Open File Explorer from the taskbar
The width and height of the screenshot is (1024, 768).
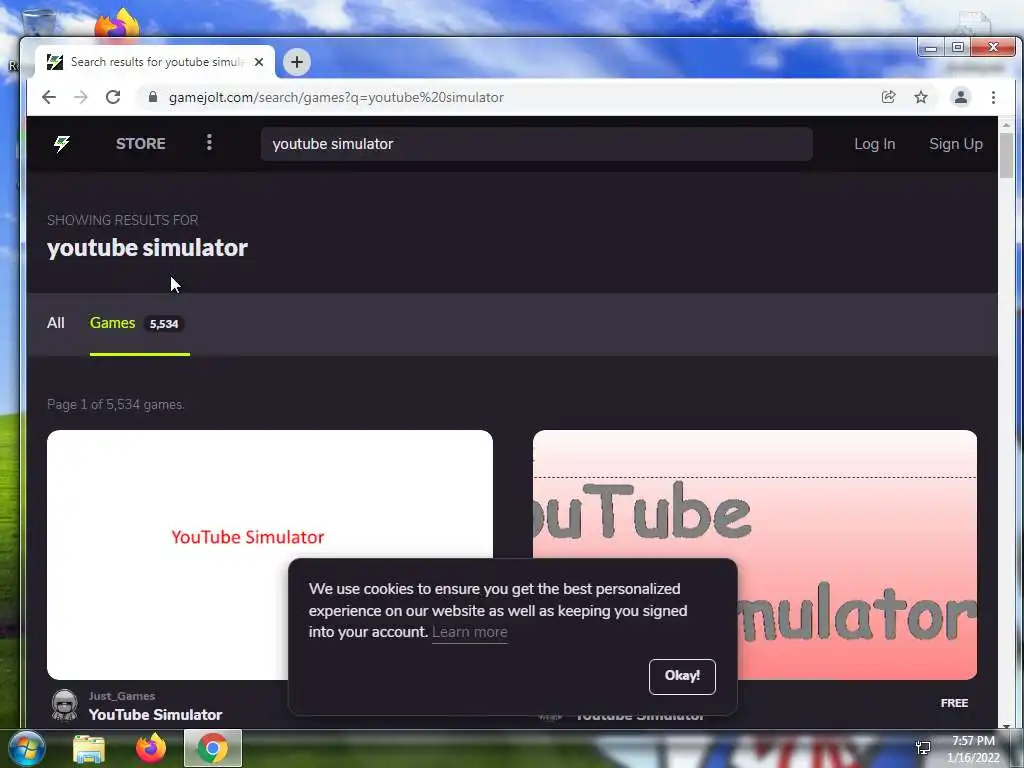point(89,748)
